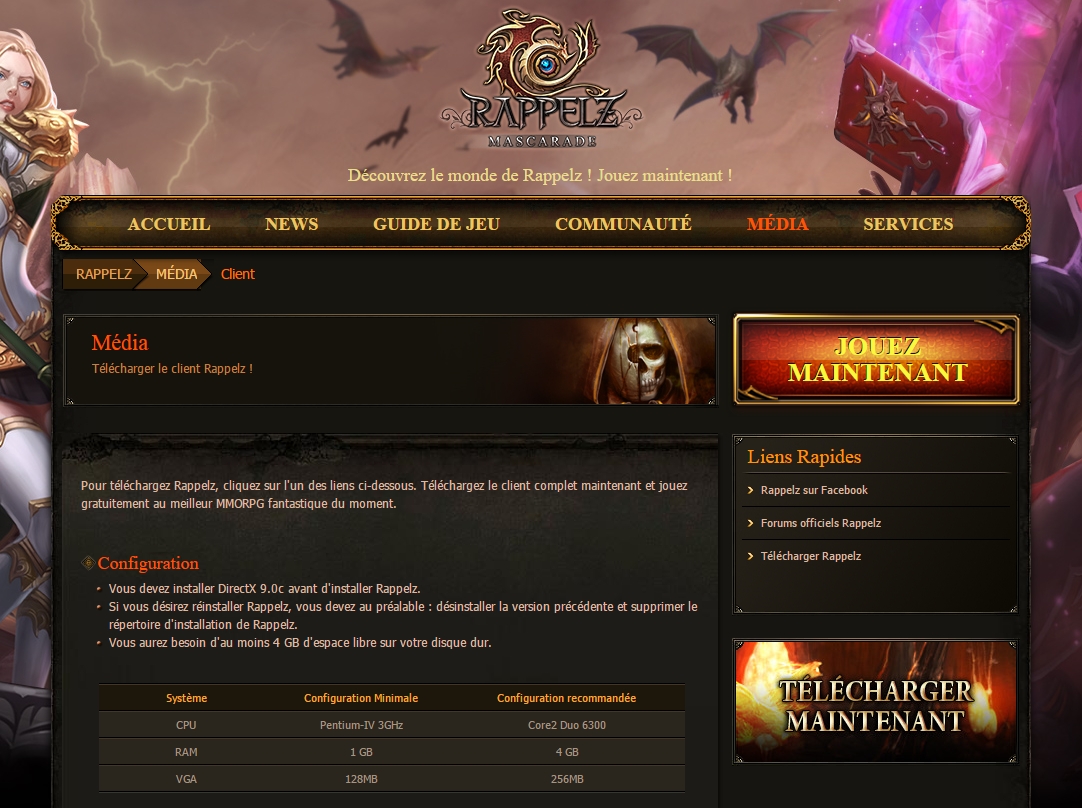
Task: Open the SERVICES menu
Action: pyautogui.click(x=908, y=224)
